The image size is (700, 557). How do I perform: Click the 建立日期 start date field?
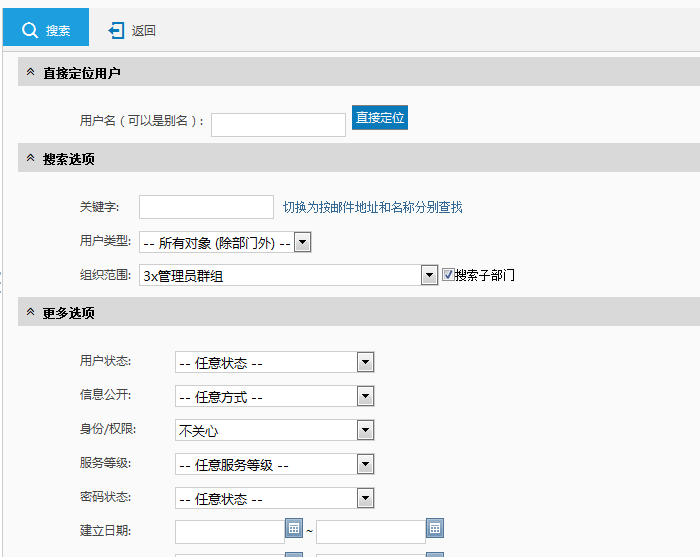(229, 531)
